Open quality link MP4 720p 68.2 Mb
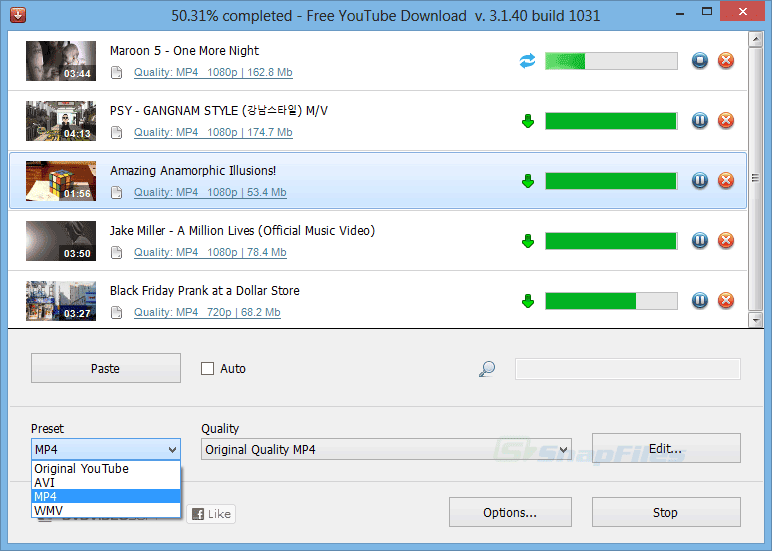This screenshot has height=551, width=772. point(207,313)
